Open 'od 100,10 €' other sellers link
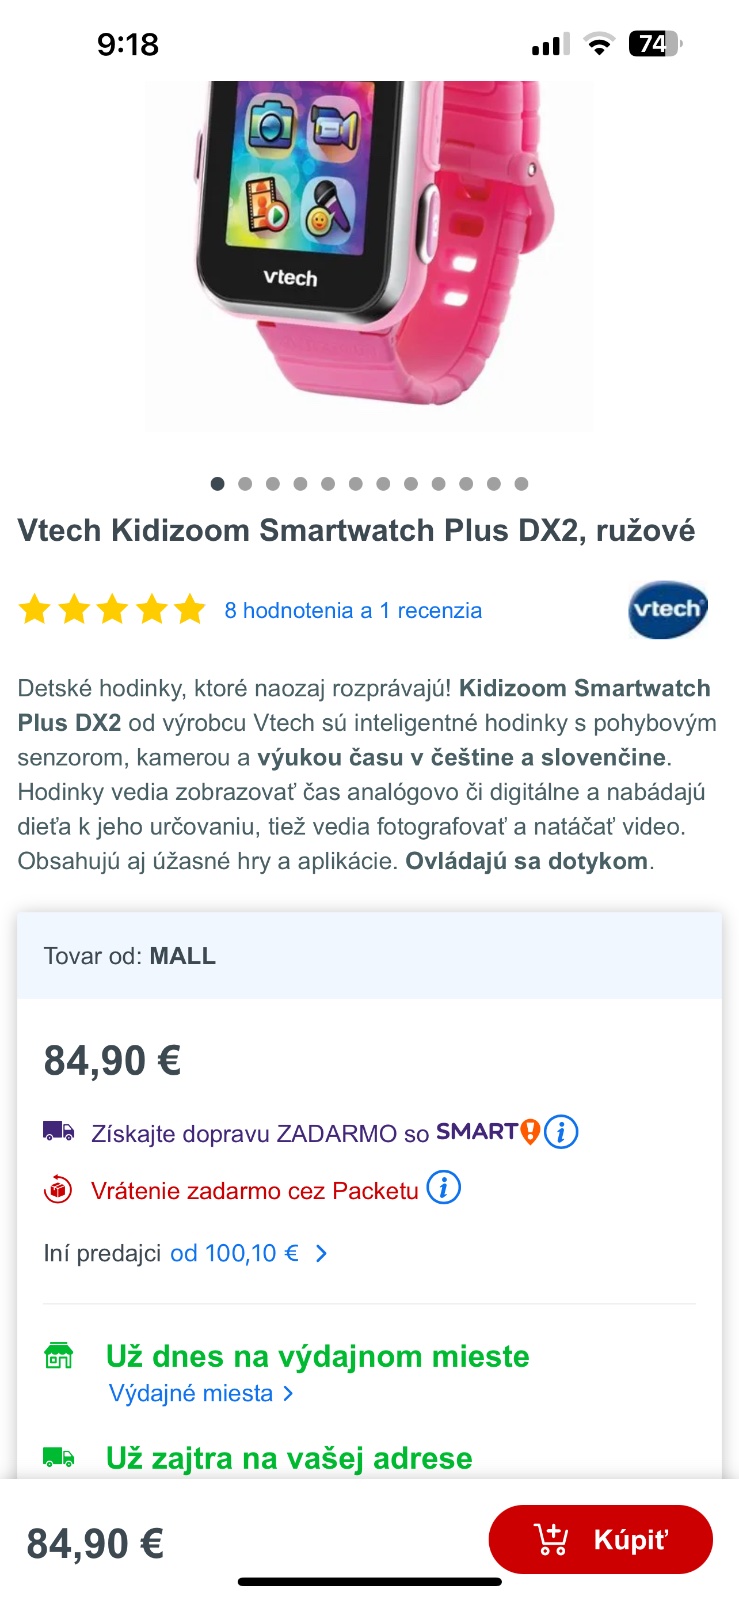The width and height of the screenshot is (739, 1600). pos(234,1253)
